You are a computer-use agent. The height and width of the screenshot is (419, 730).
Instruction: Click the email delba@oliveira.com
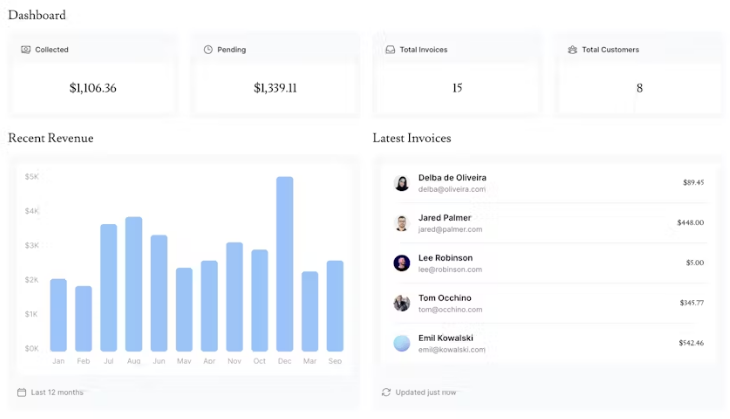pyautogui.click(x=451, y=189)
